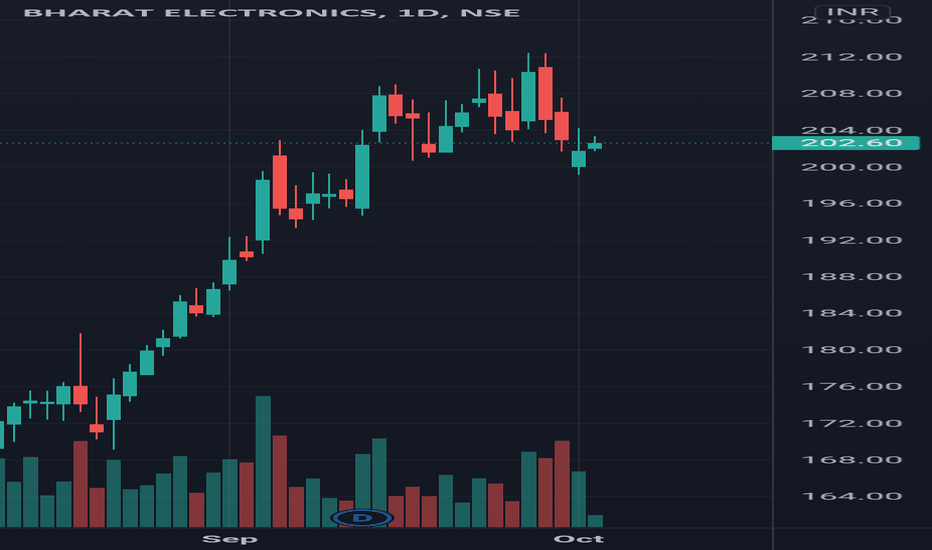
Task: Click the 202.60 current price label
Action: pyautogui.click(x=845, y=143)
